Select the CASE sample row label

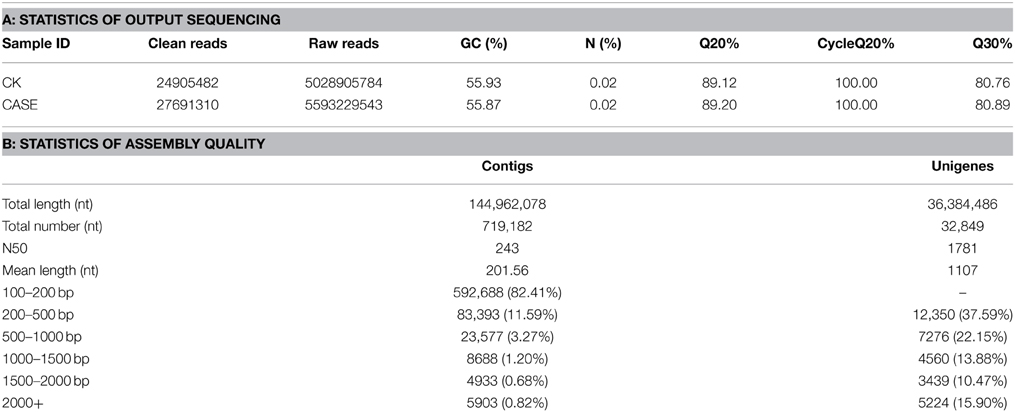tap(20, 104)
